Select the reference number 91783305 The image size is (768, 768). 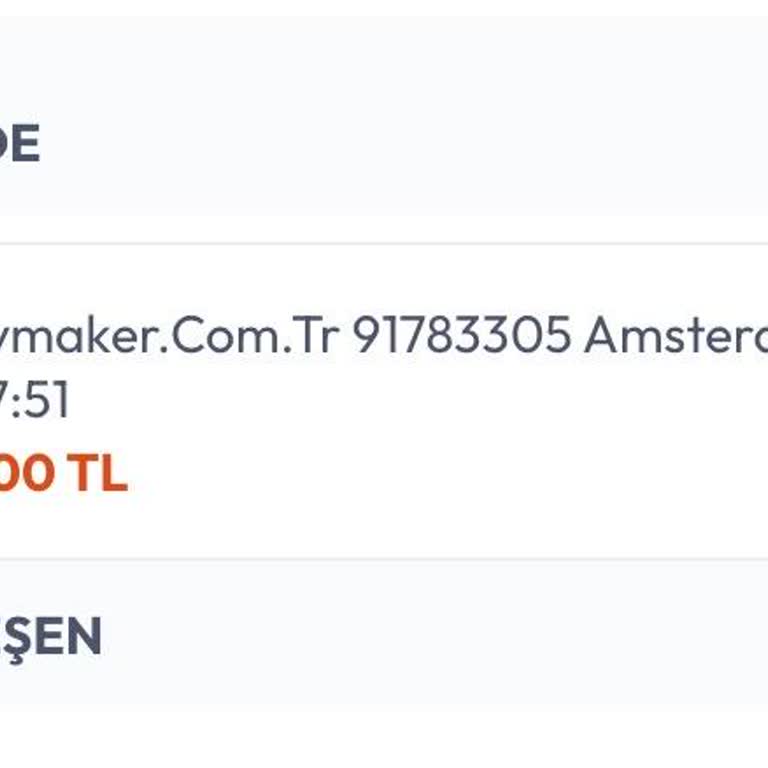tap(461, 336)
